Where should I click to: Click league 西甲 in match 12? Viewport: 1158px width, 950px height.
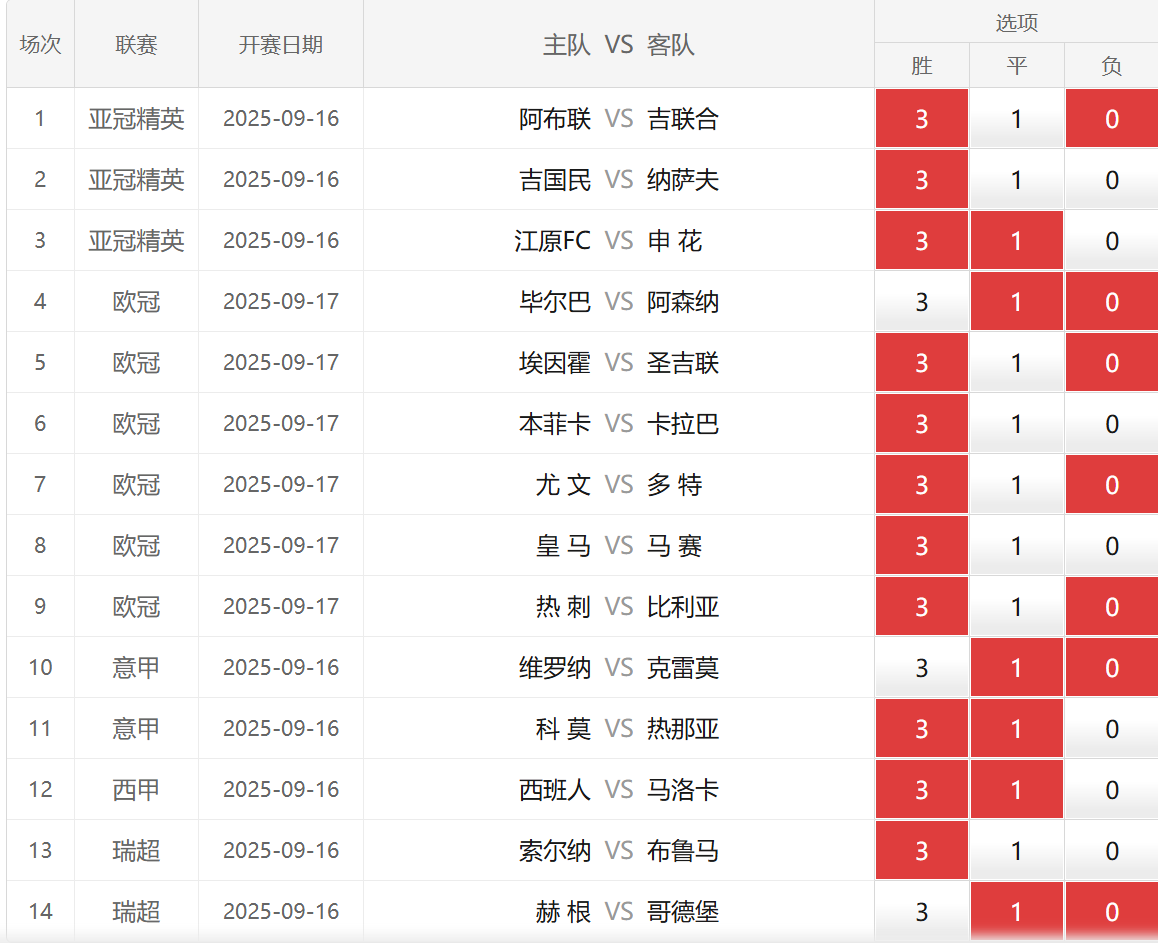[x=137, y=789]
